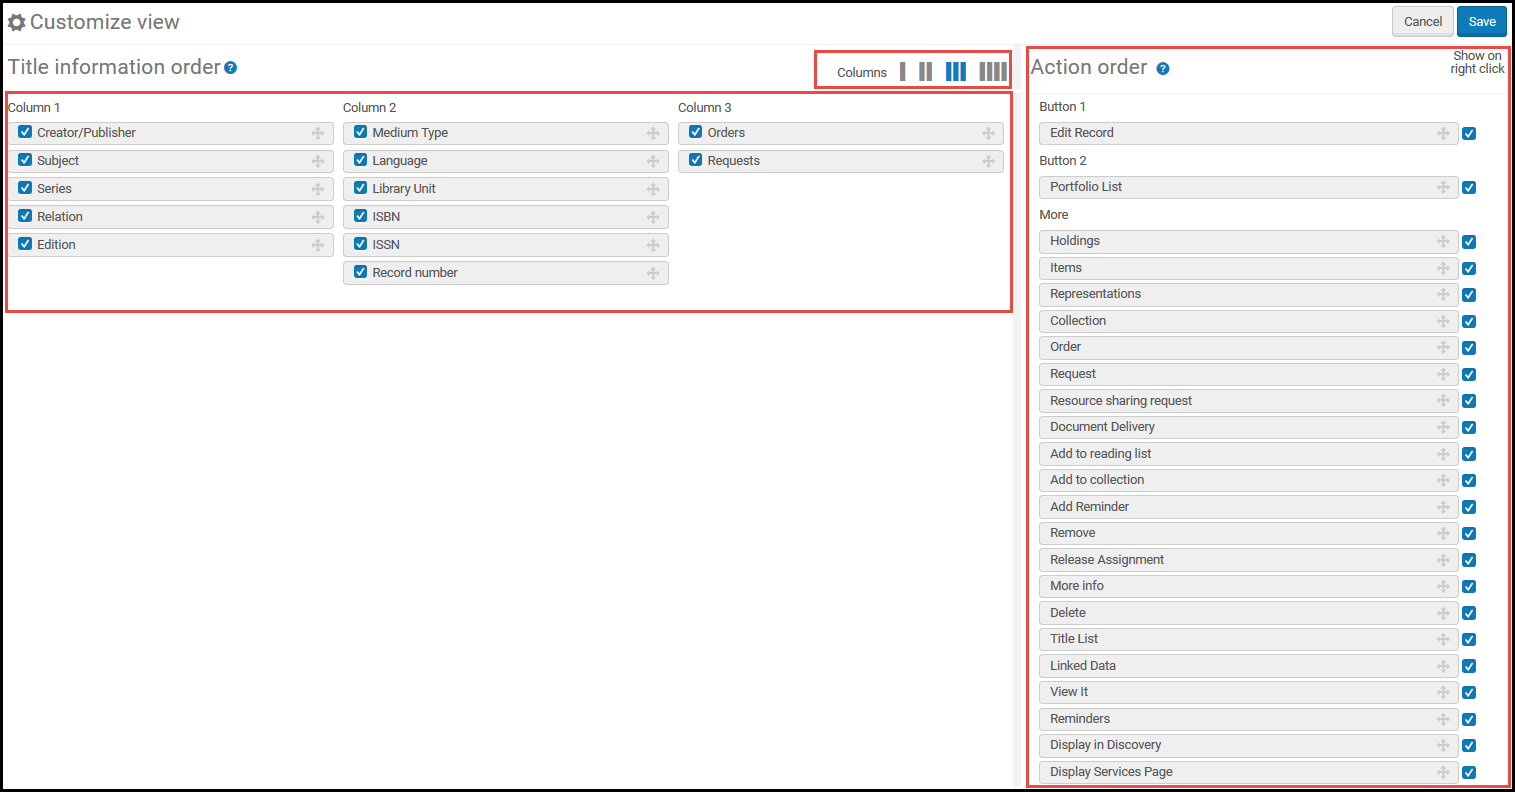Click the move handle on Subject row
The width and height of the screenshot is (1515, 792).
point(318,161)
